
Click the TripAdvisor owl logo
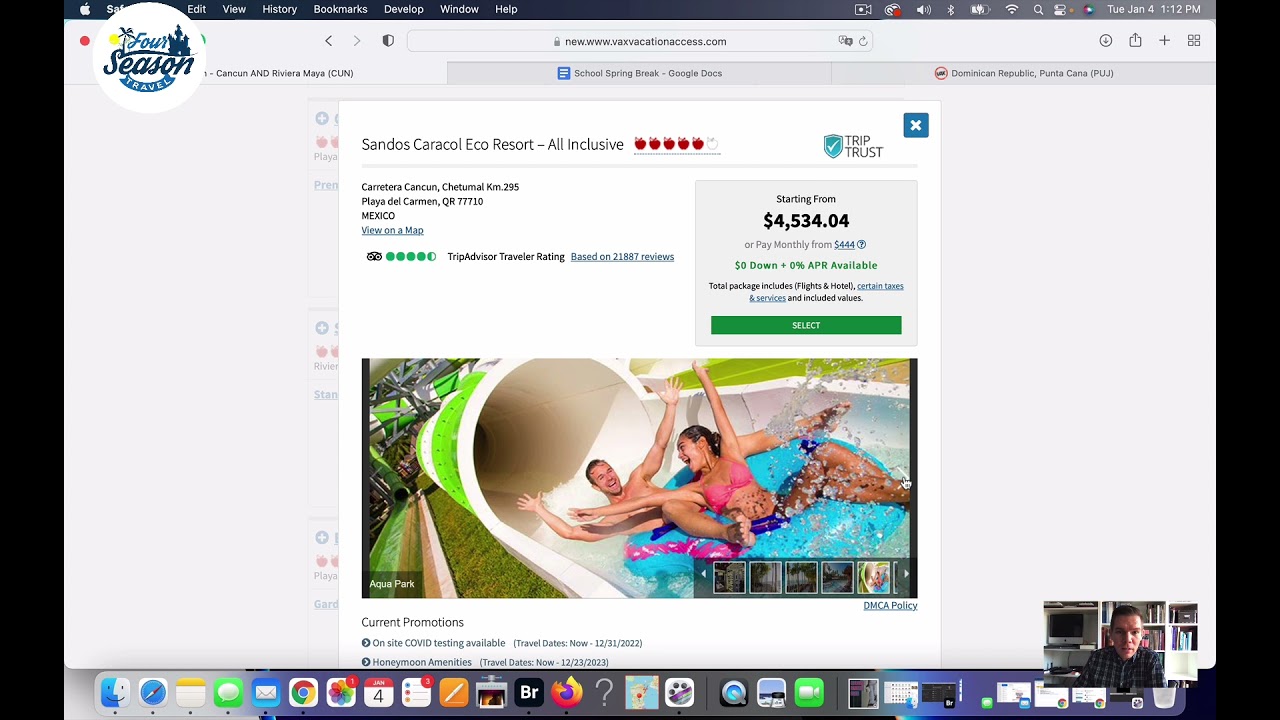pos(374,257)
